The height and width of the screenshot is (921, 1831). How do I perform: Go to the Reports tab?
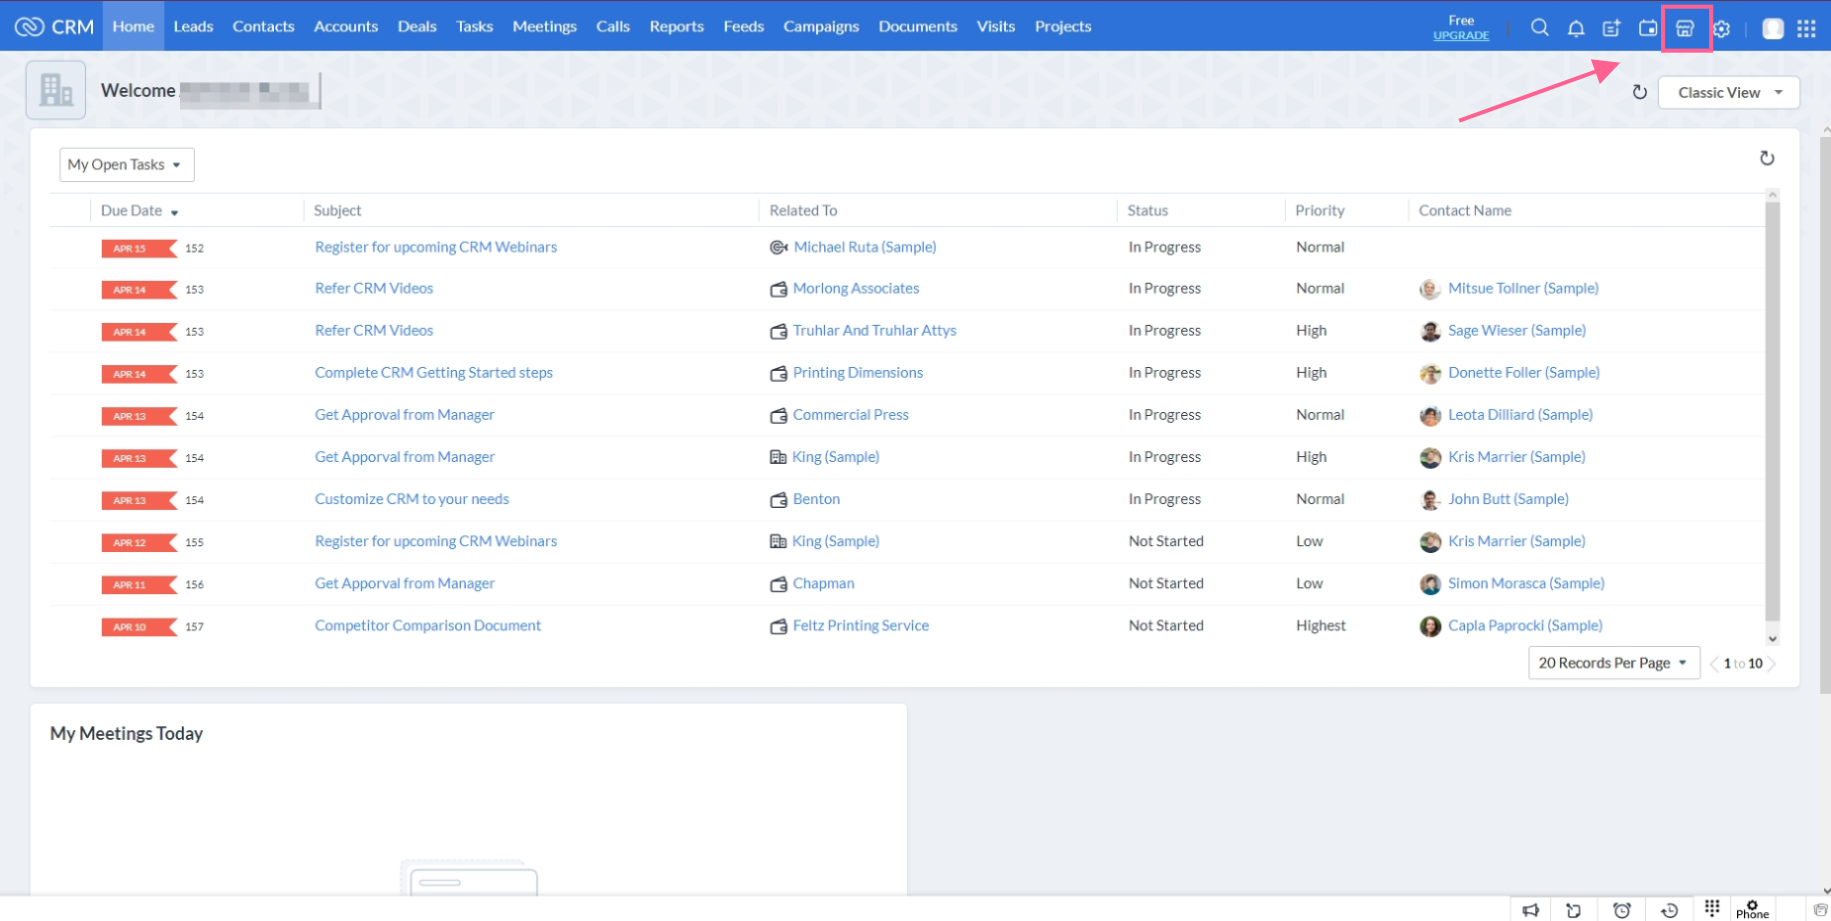(x=677, y=26)
